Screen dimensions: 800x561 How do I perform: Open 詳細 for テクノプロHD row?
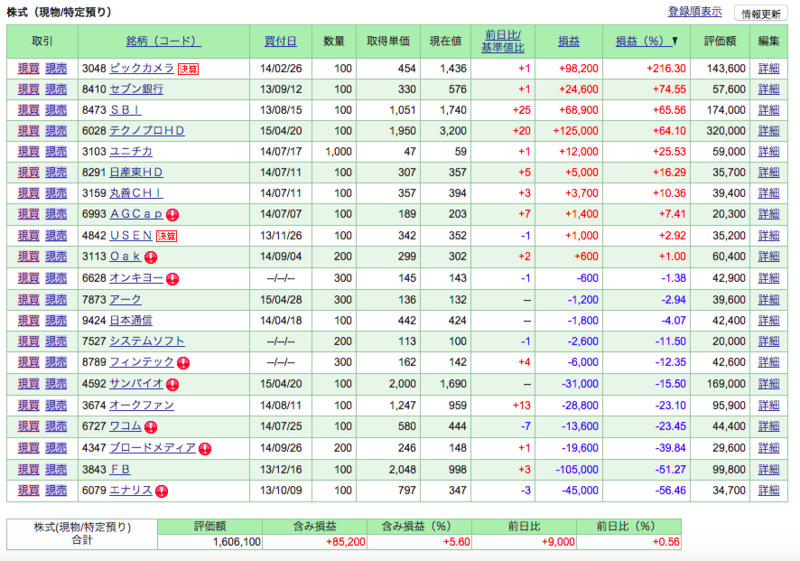coord(768,131)
